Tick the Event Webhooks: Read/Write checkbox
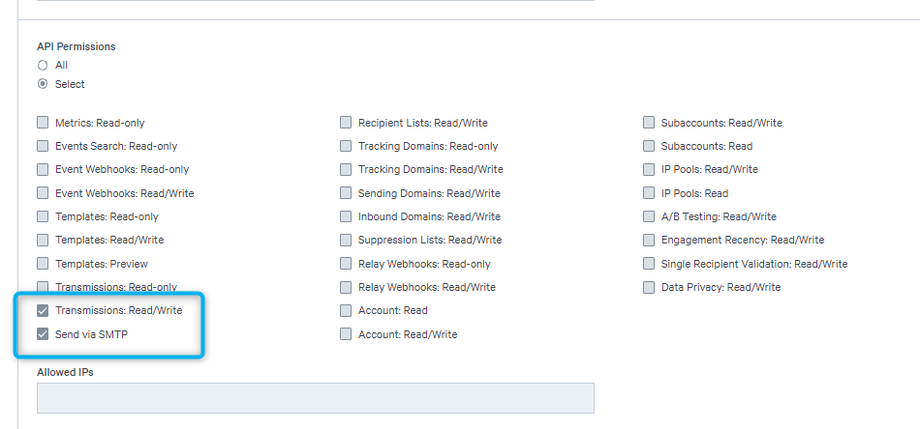The image size is (920, 429). pos(43,193)
